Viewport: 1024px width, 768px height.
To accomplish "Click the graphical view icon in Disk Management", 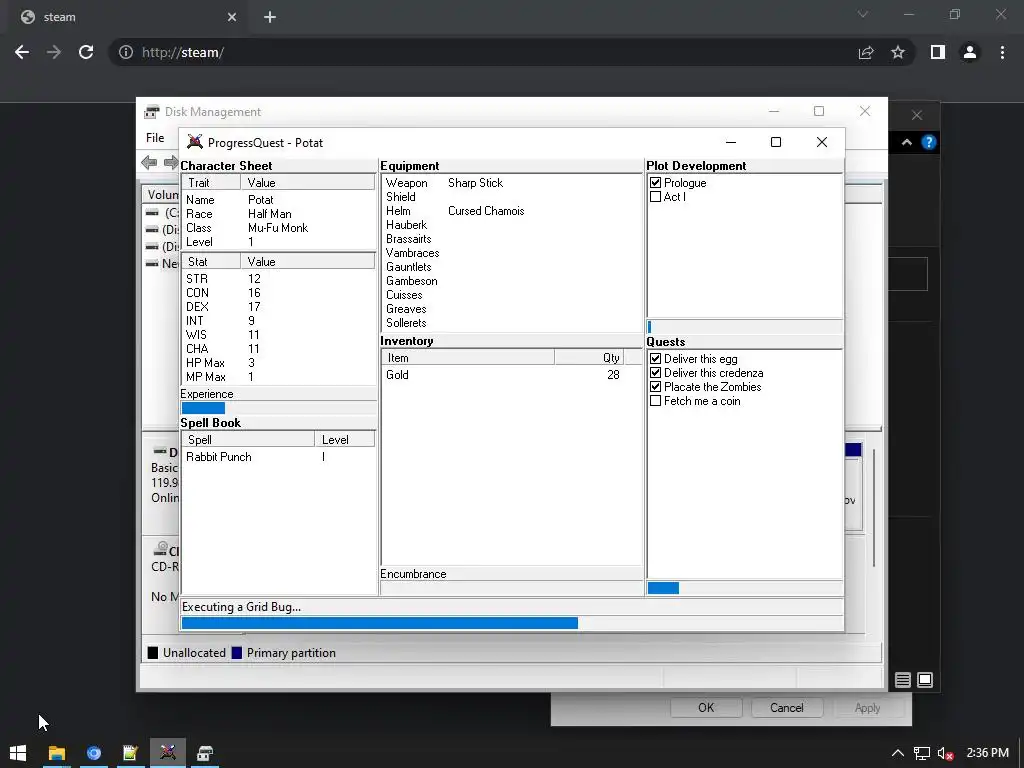I will click(925, 680).
